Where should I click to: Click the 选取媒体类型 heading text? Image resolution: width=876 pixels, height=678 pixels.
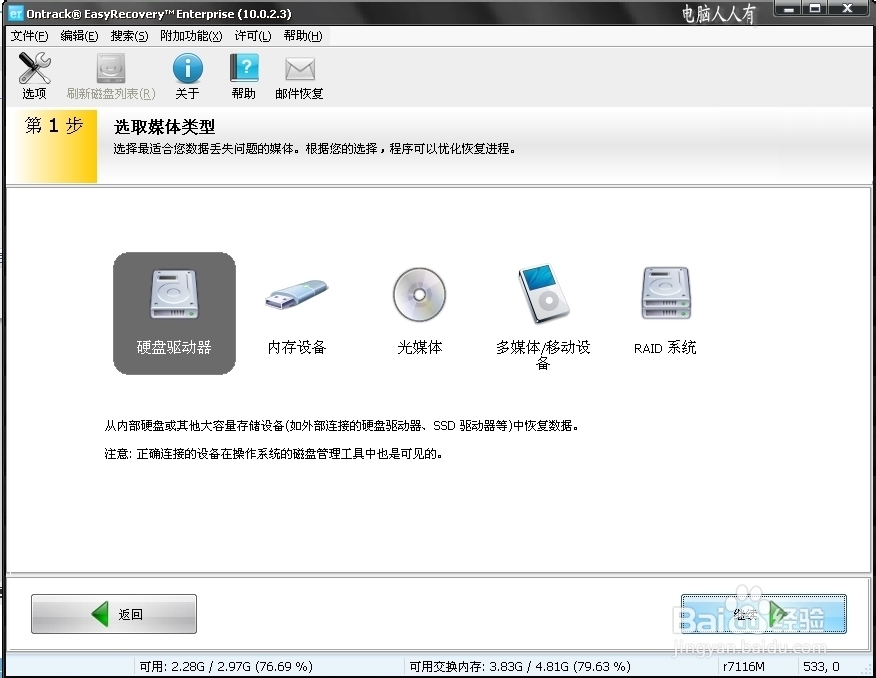pos(164,127)
